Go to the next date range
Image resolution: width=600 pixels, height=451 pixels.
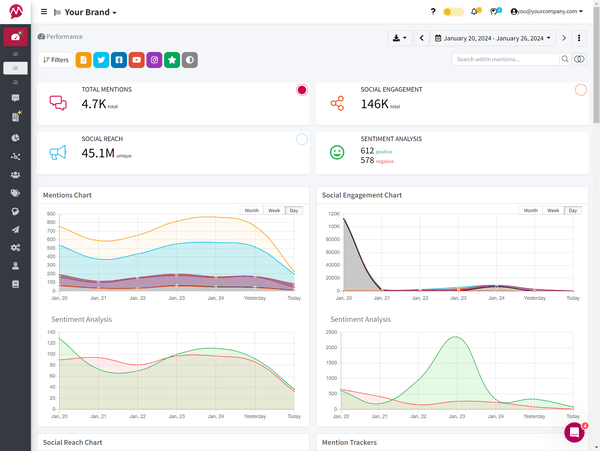[564, 38]
